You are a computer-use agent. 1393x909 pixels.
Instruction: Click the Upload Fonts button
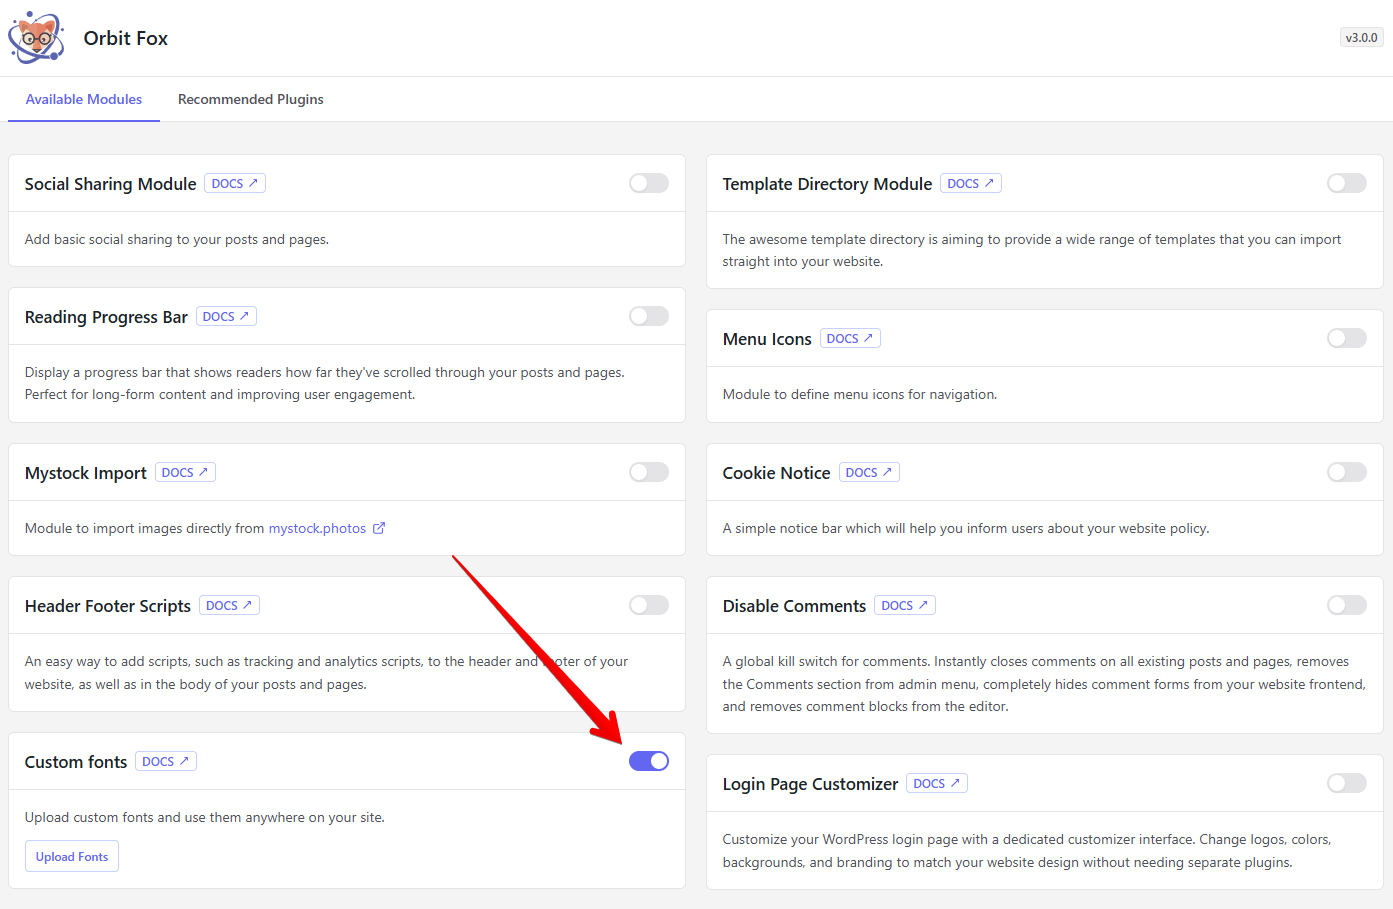coord(72,857)
